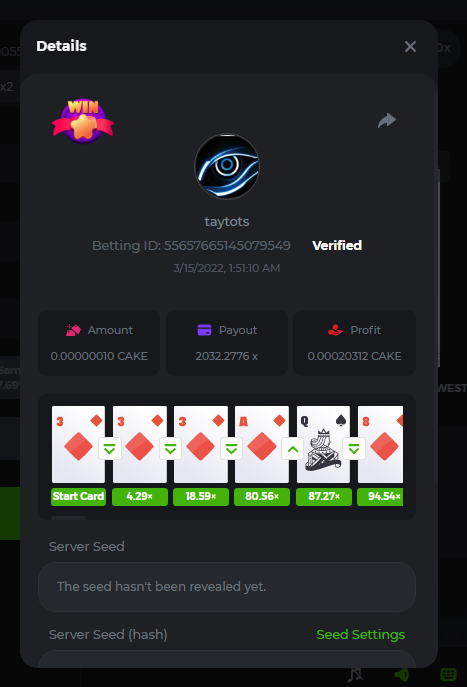Screen dimensions: 467x687
Task: Close the Details dialog
Action: coord(410,46)
